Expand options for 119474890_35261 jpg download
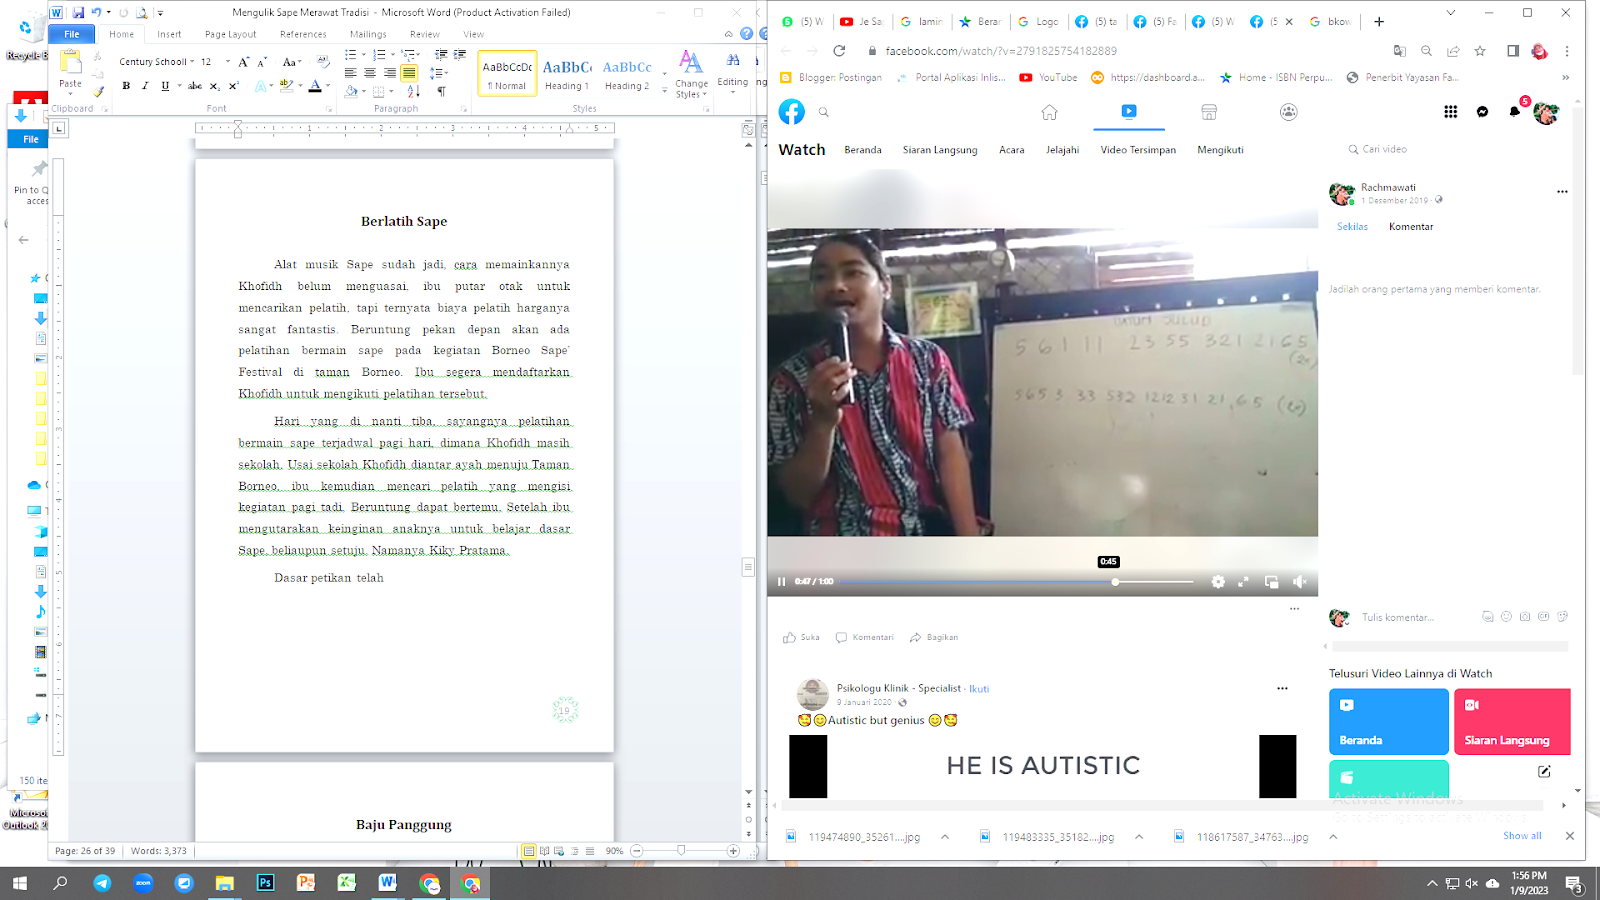Screen dimensions: 1600x900 944,837
